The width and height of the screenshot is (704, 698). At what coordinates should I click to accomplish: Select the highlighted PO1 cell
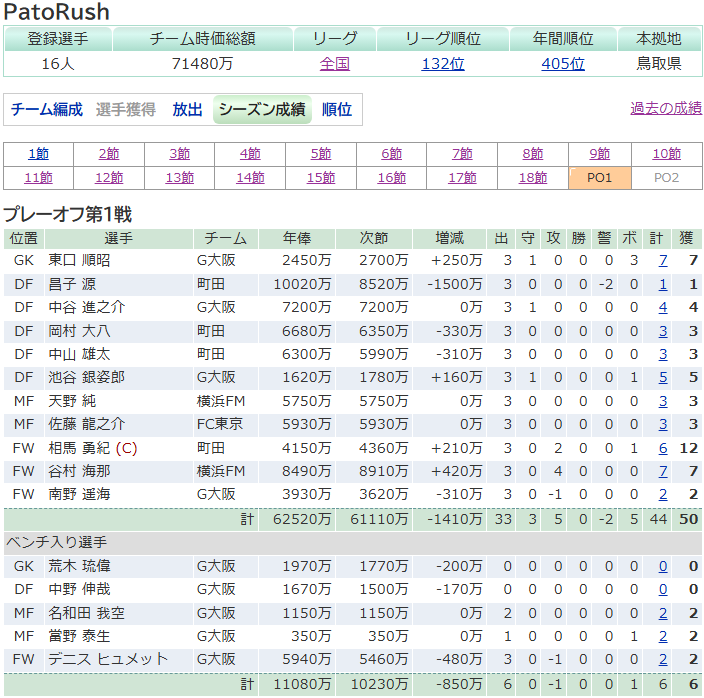(x=600, y=178)
